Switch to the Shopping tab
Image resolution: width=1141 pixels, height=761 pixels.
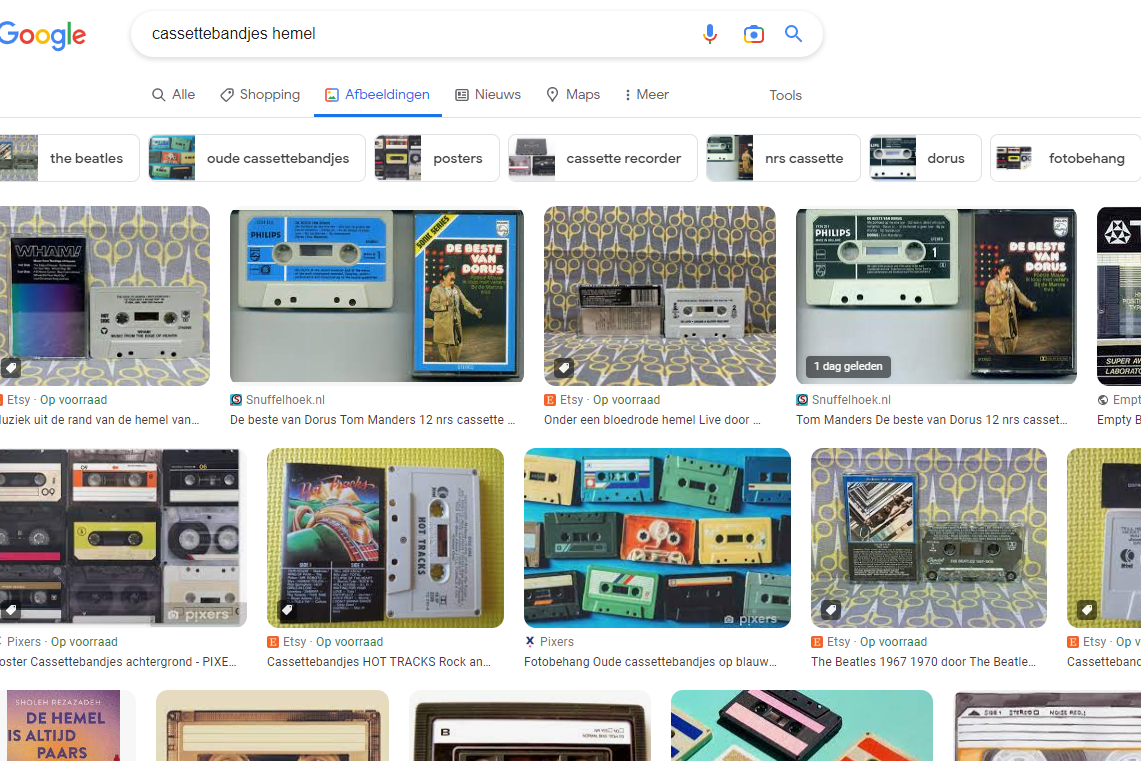[x=260, y=95]
